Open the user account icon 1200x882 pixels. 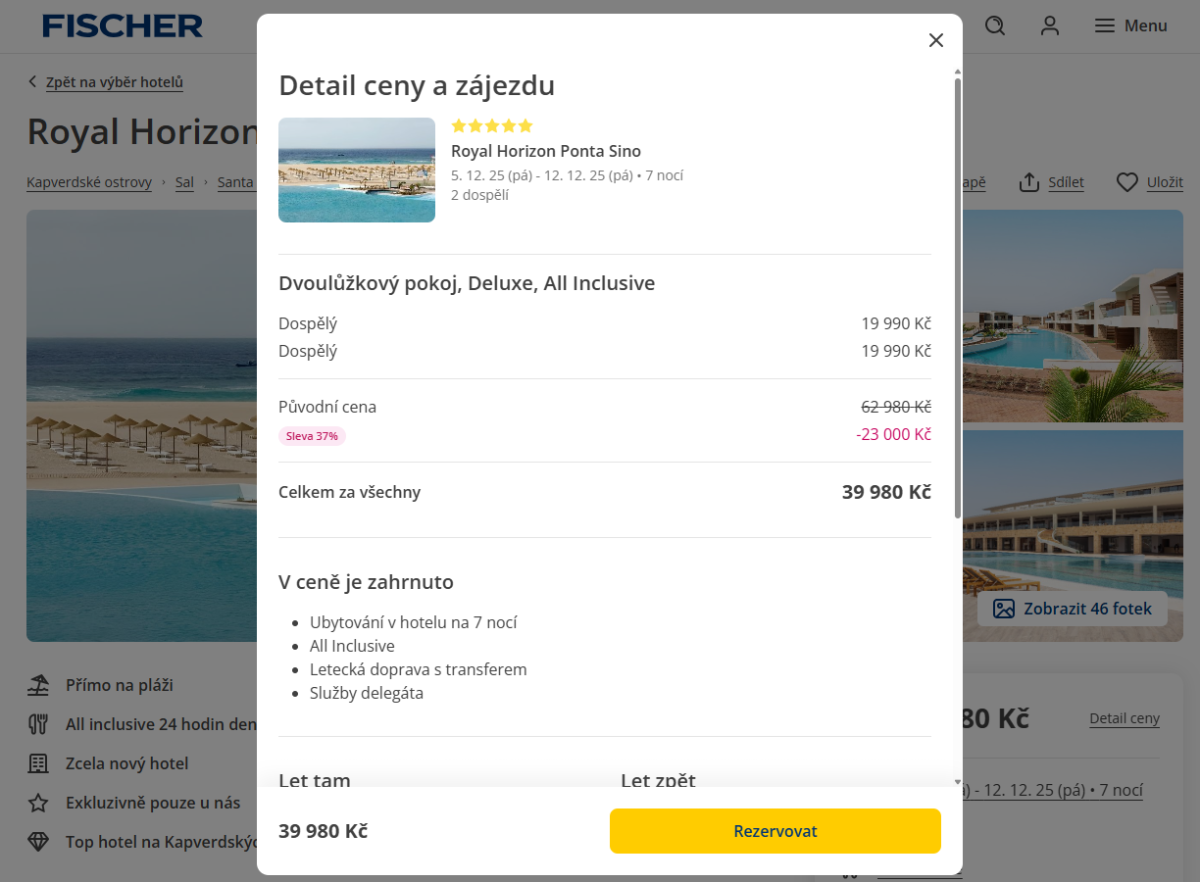(1049, 26)
